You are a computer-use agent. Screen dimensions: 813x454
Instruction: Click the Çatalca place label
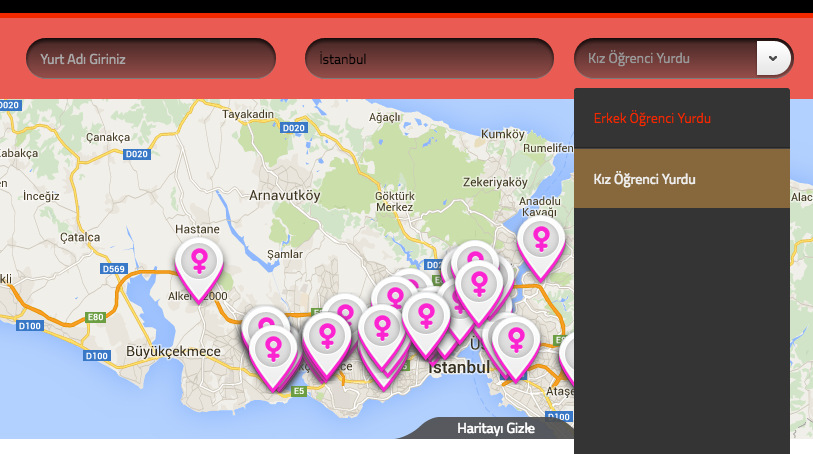click(x=80, y=237)
